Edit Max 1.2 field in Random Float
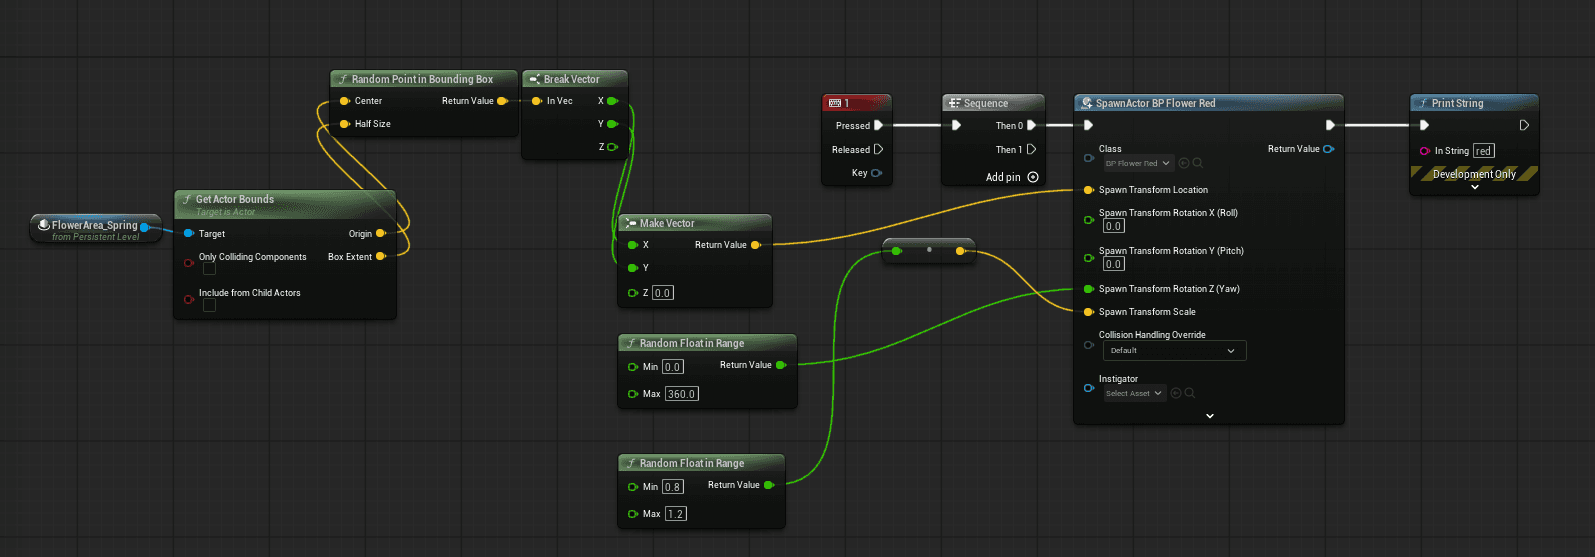 pos(676,514)
